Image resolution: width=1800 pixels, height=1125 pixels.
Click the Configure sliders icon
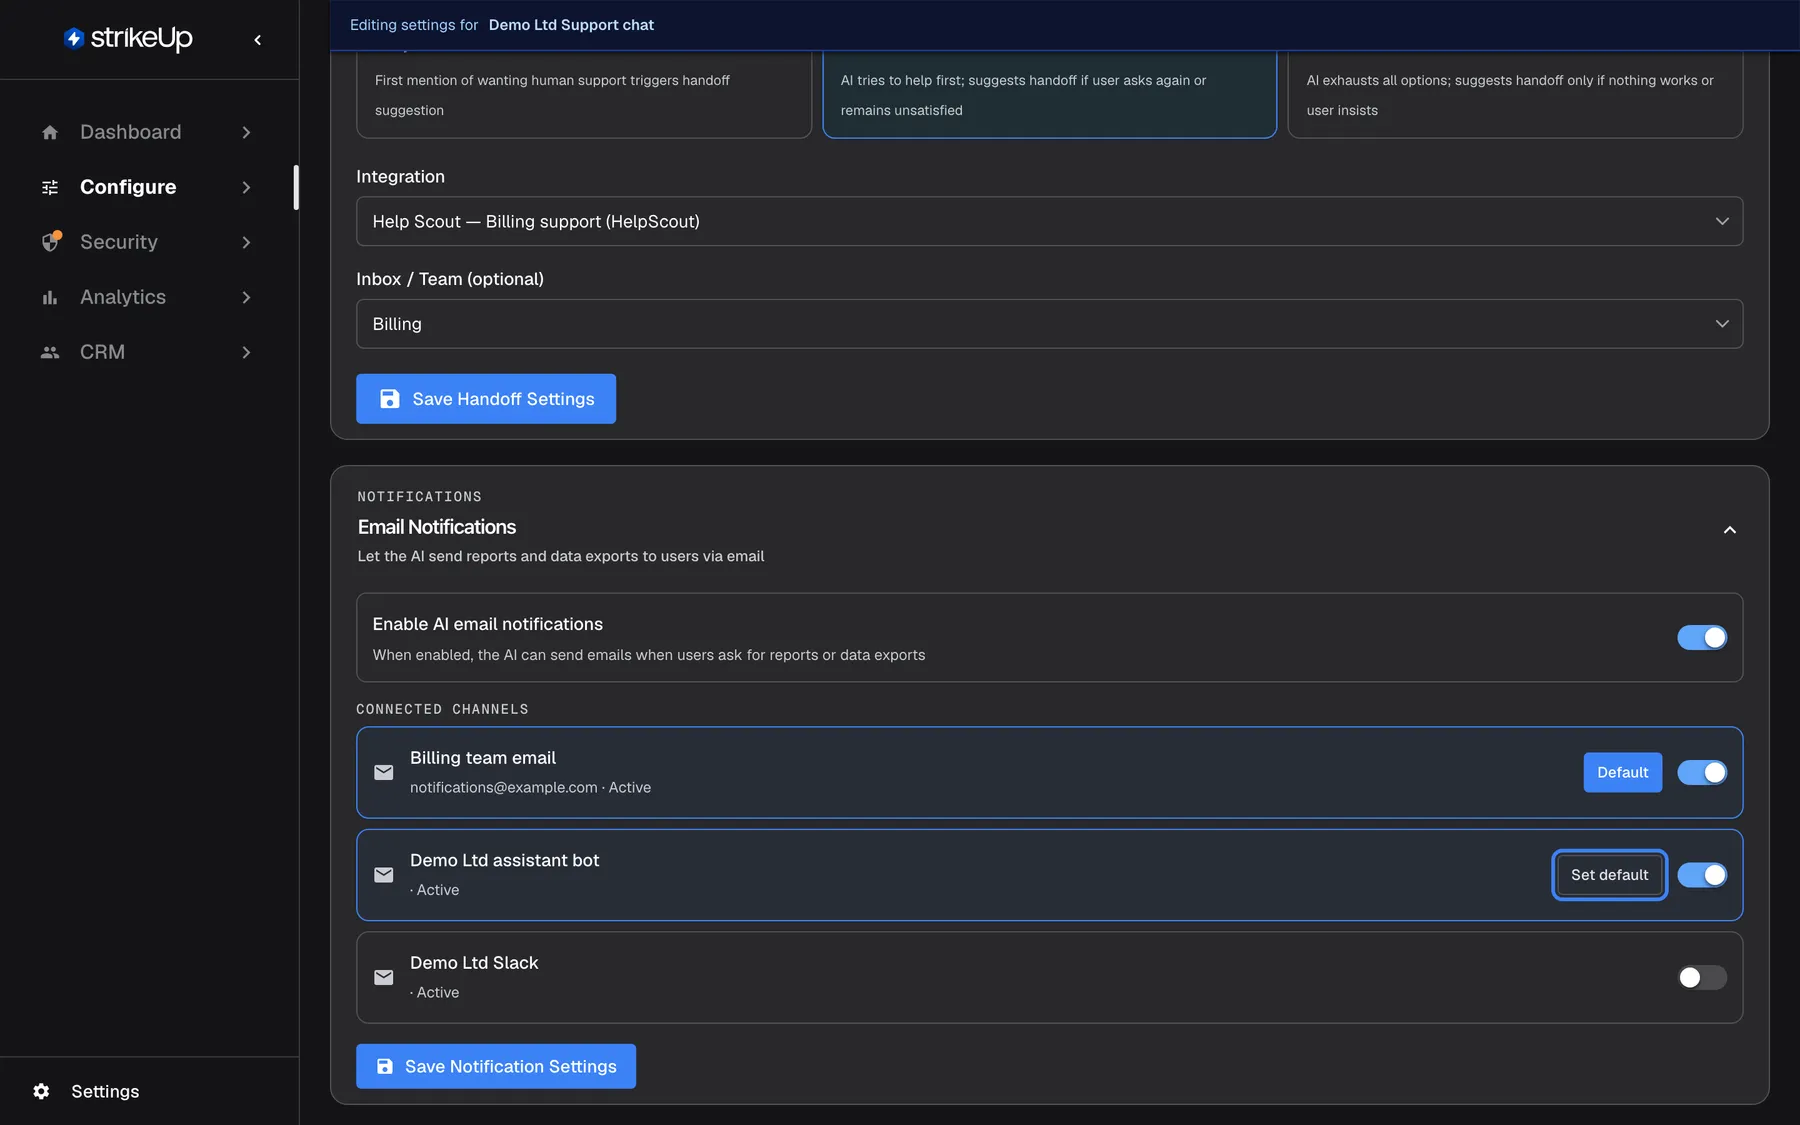pyautogui.click(x=50, y=187)
